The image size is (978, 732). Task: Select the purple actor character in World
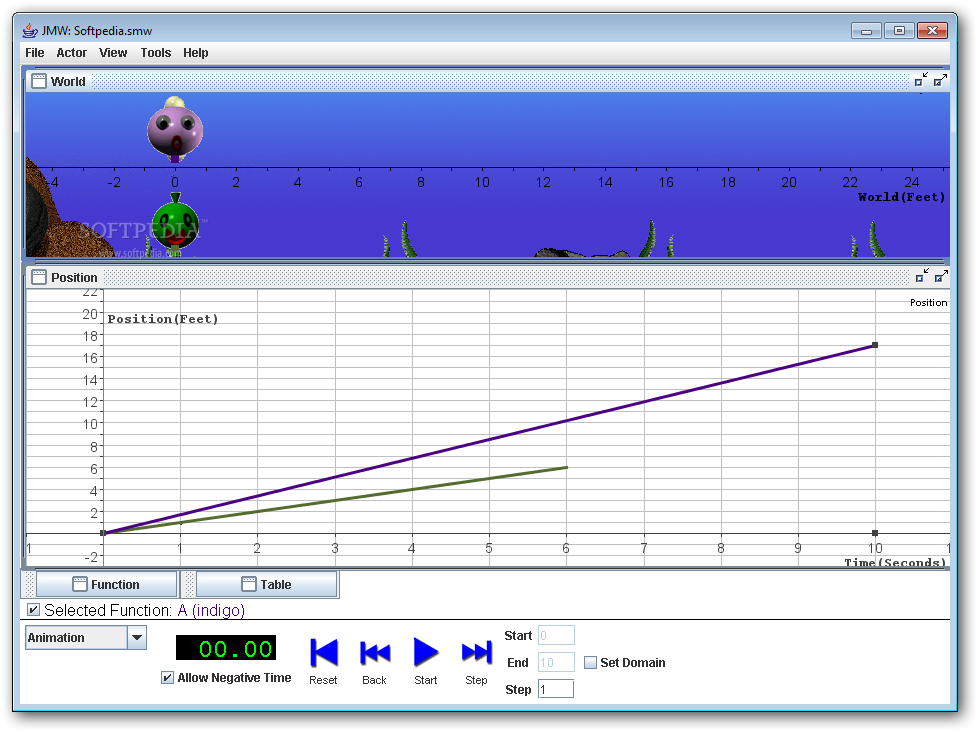tap(175, 129)
